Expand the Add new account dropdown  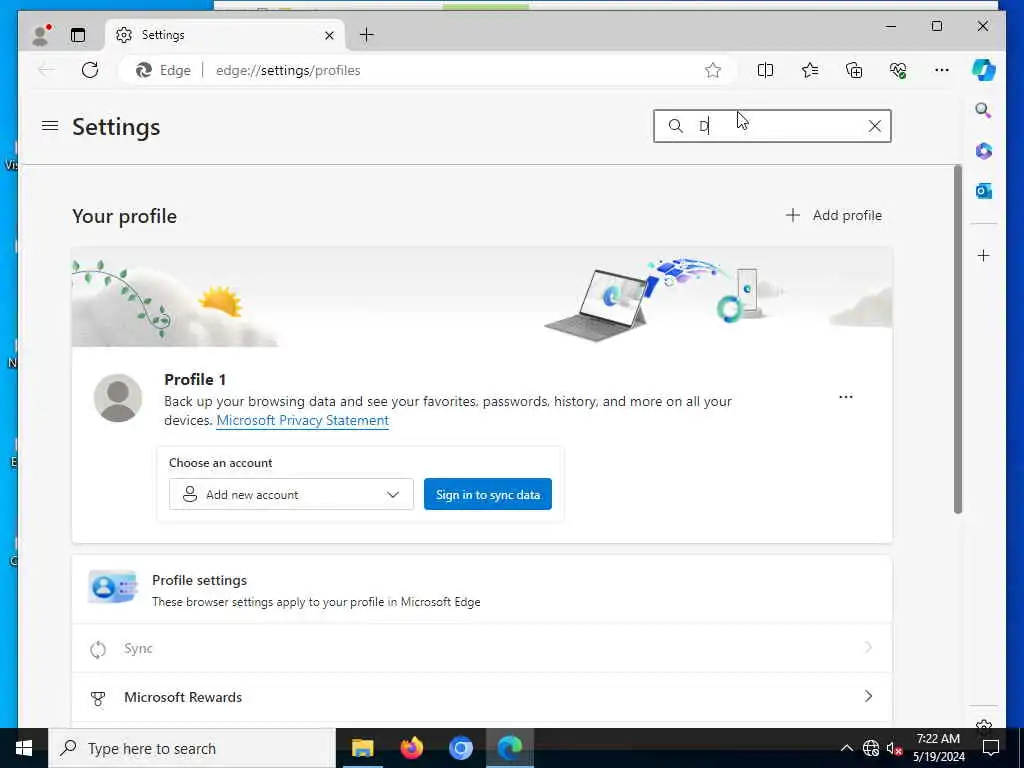291,494
